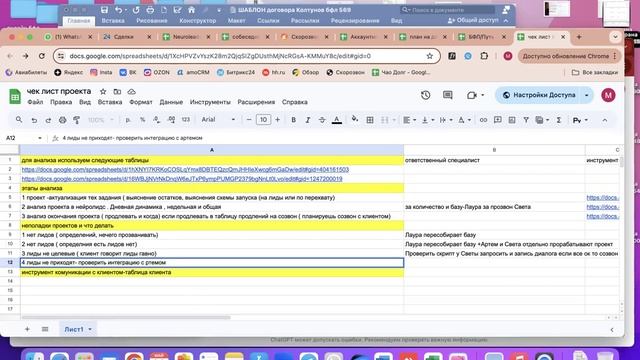640x360 pixels.
Task: Open the Вставка menu in Sheets
Action: point(110,102)
